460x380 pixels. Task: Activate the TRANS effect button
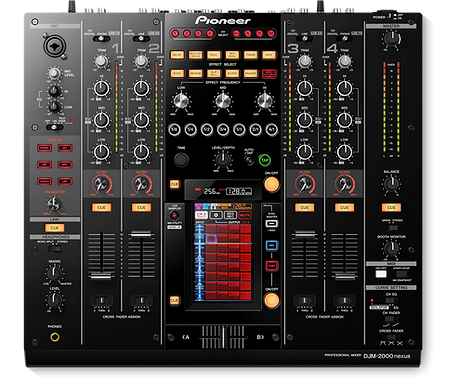pos(250,55)
